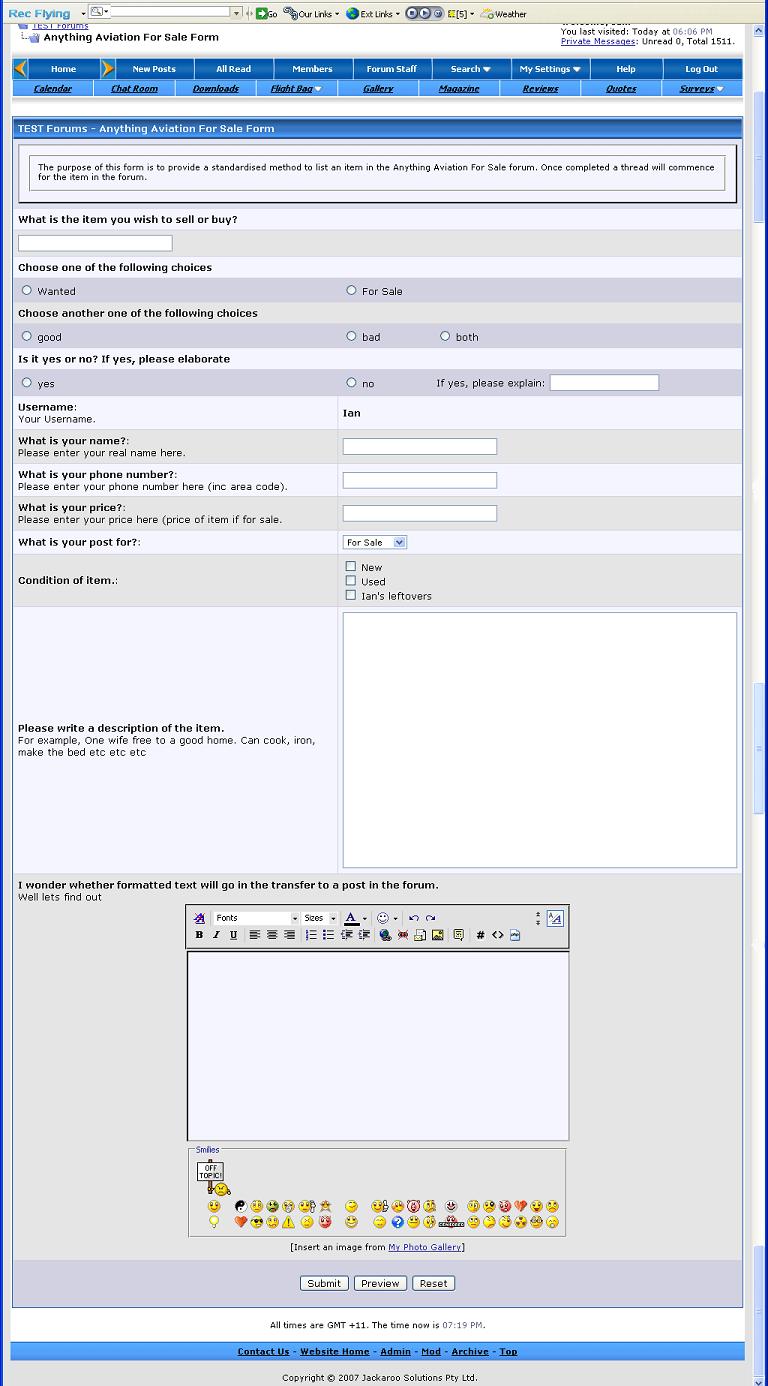Check the New condition checkbox
This screenshot has width=768, height=1386.
pyautogui.click(x=351, y=566)
